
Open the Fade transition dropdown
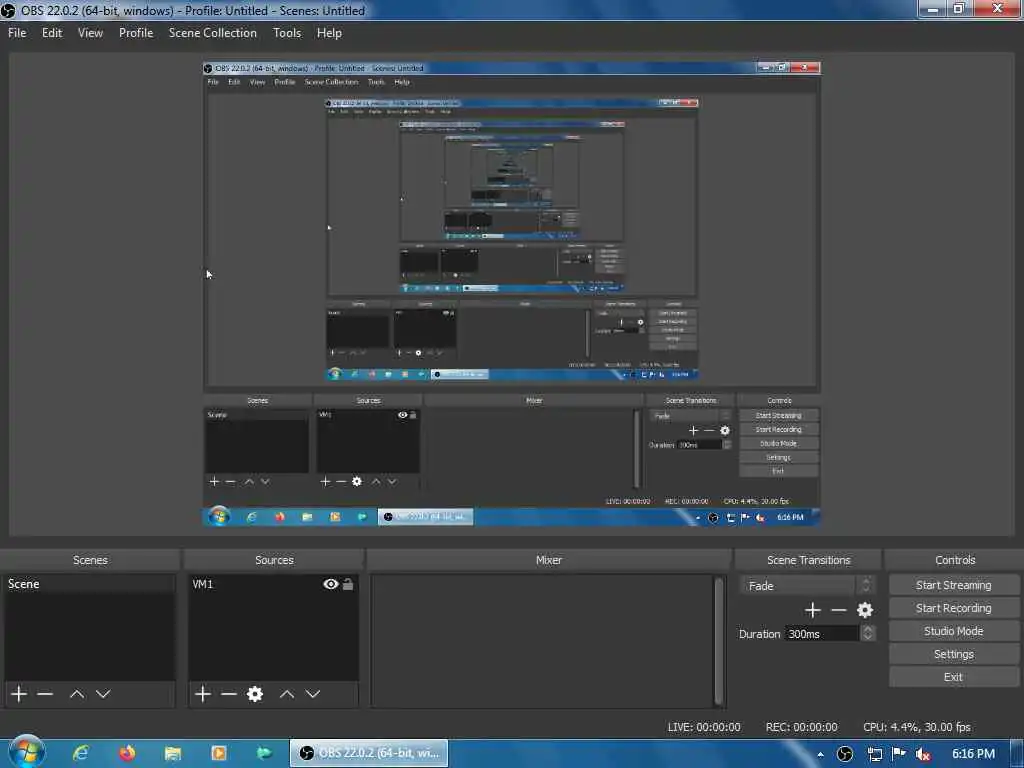pyautogui.click(x=807, y=585)
